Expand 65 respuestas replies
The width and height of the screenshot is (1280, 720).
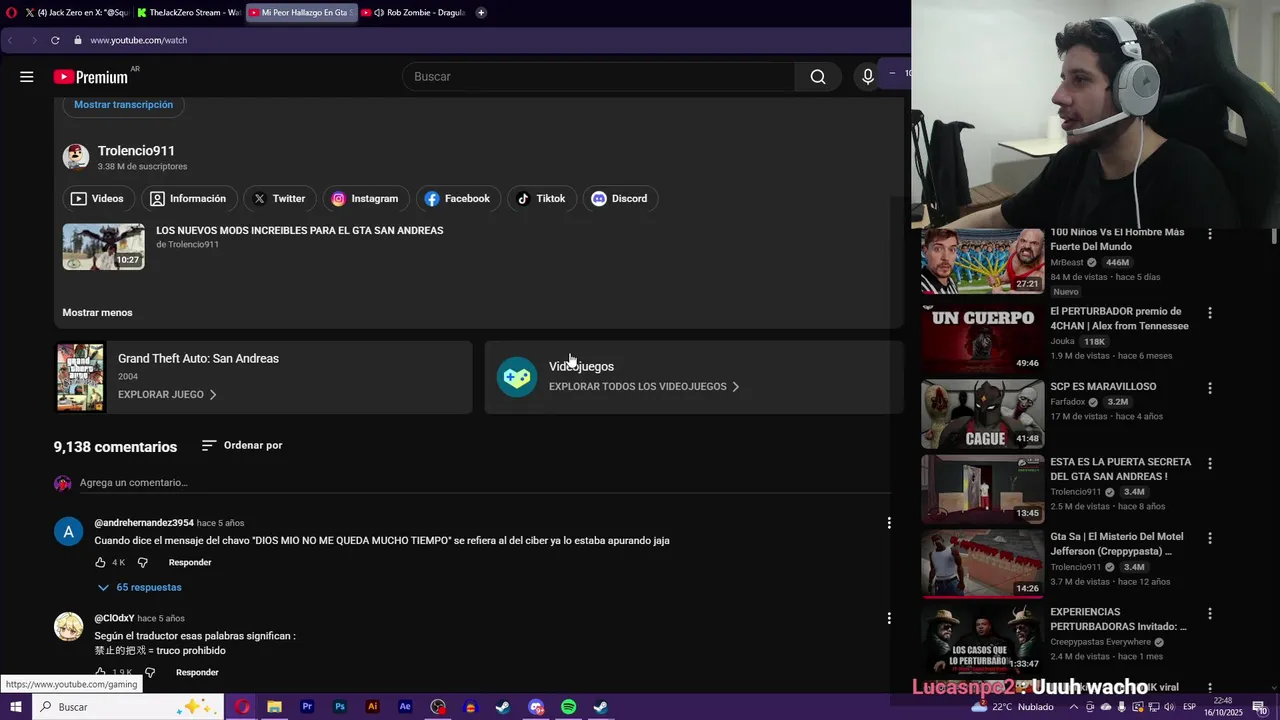pyautogui.click(x=140, y=588)
